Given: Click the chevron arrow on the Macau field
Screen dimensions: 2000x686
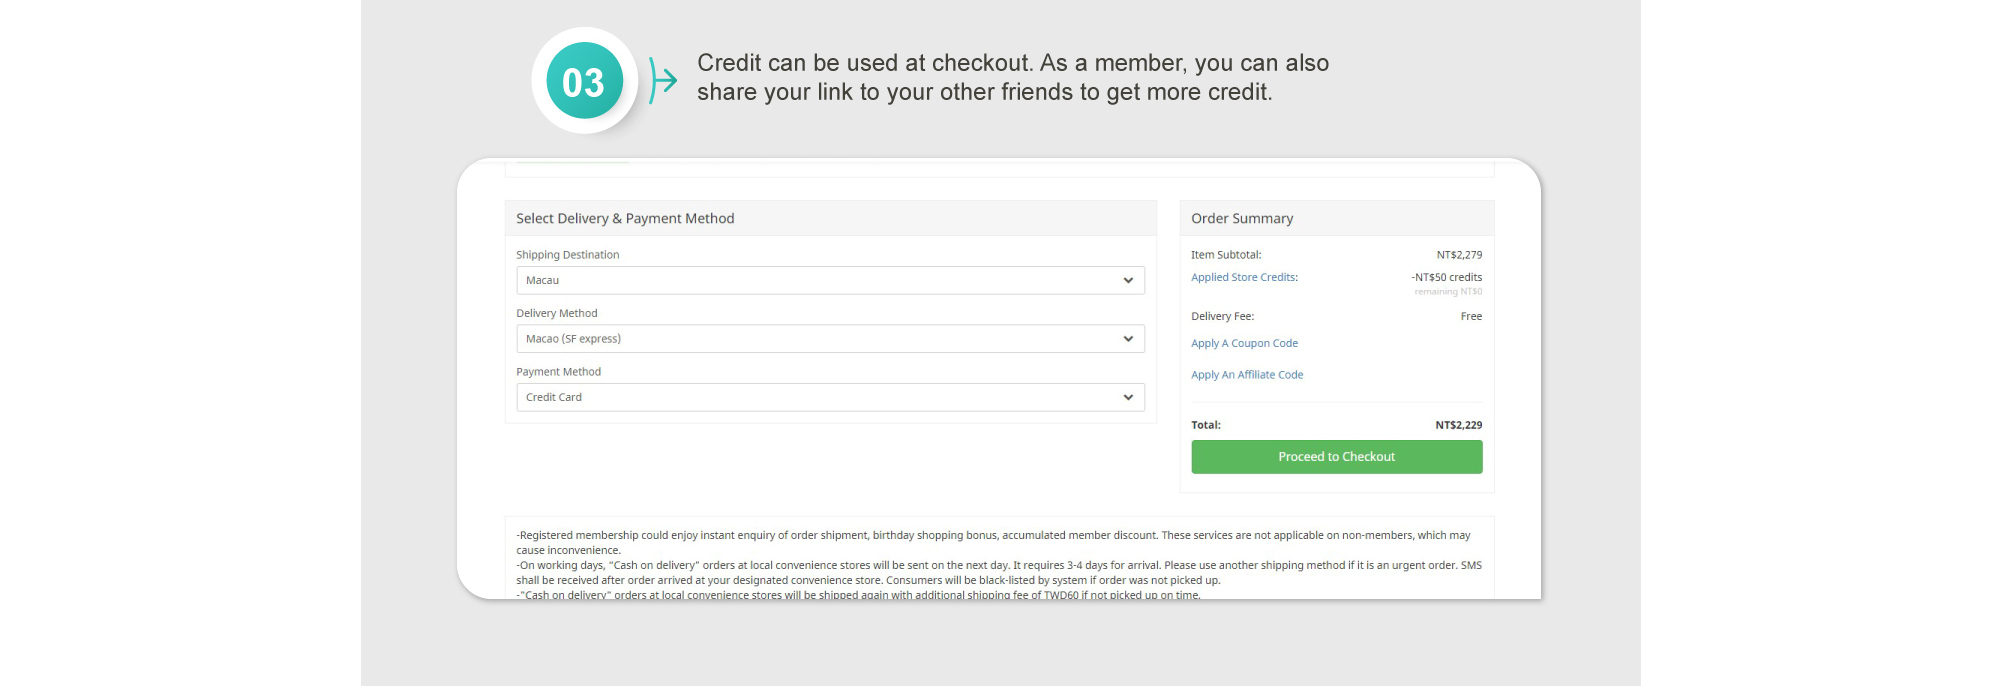Looking at the screenshot, I should click(1128, 281).
